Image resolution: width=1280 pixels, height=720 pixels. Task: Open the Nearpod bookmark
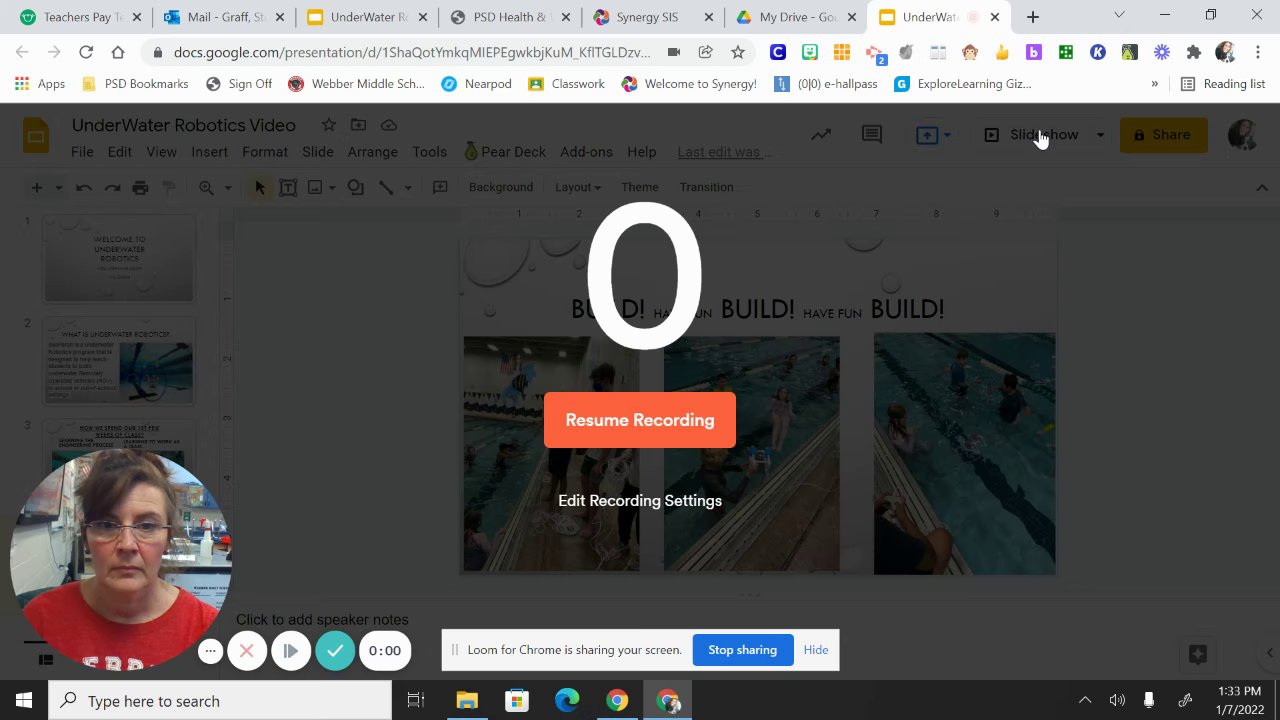click(476, 84)
